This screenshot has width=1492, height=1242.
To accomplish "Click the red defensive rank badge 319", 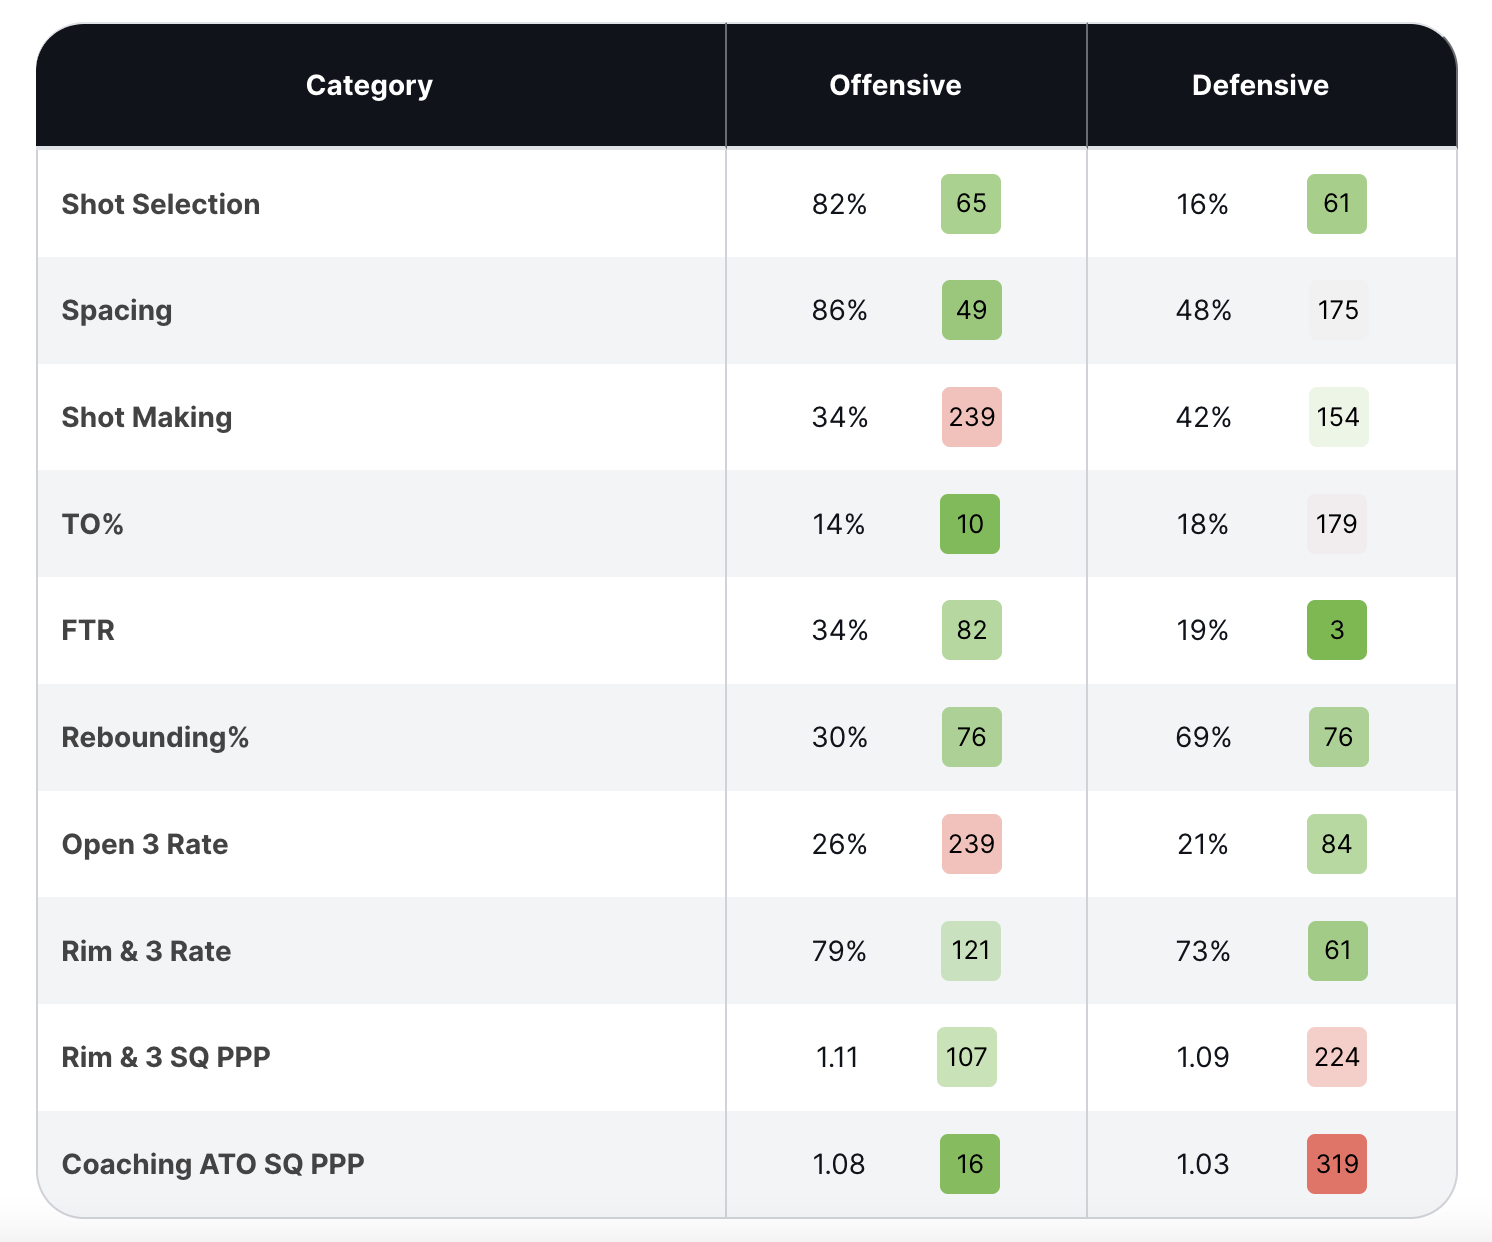I will (1337, 1164).
